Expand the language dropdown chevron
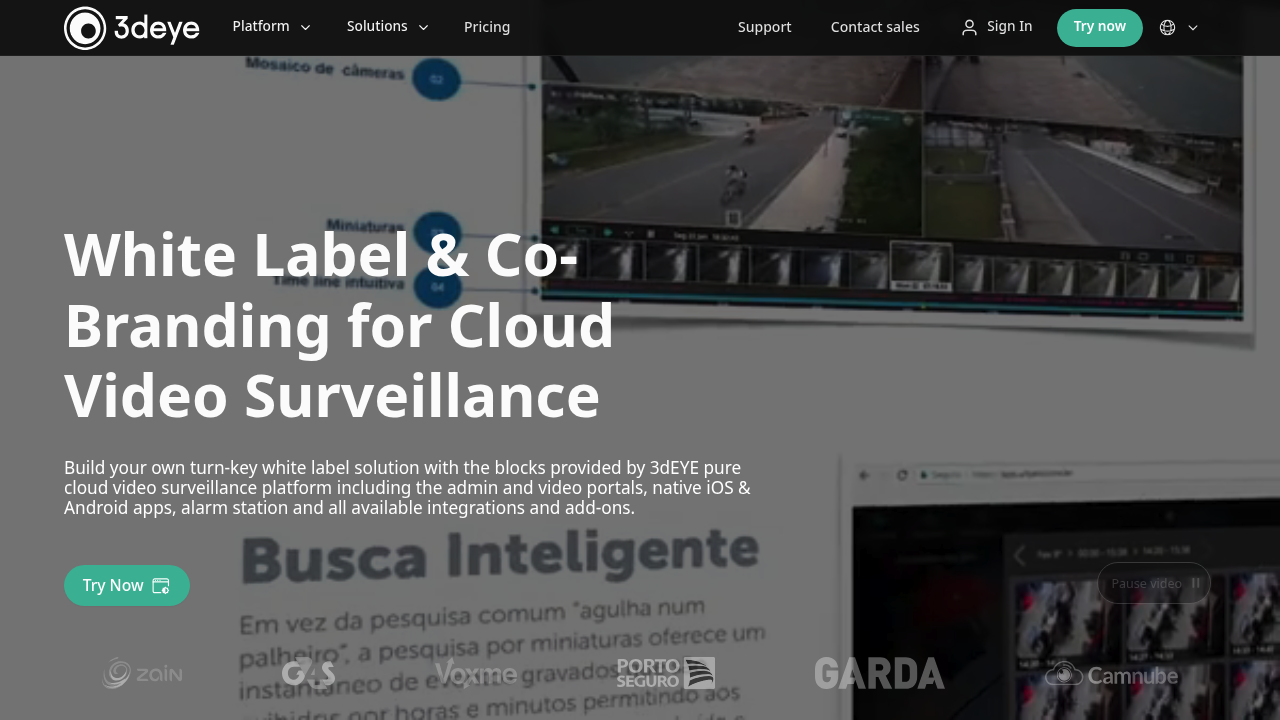The image size is (1280, 720). [1193, 28]
